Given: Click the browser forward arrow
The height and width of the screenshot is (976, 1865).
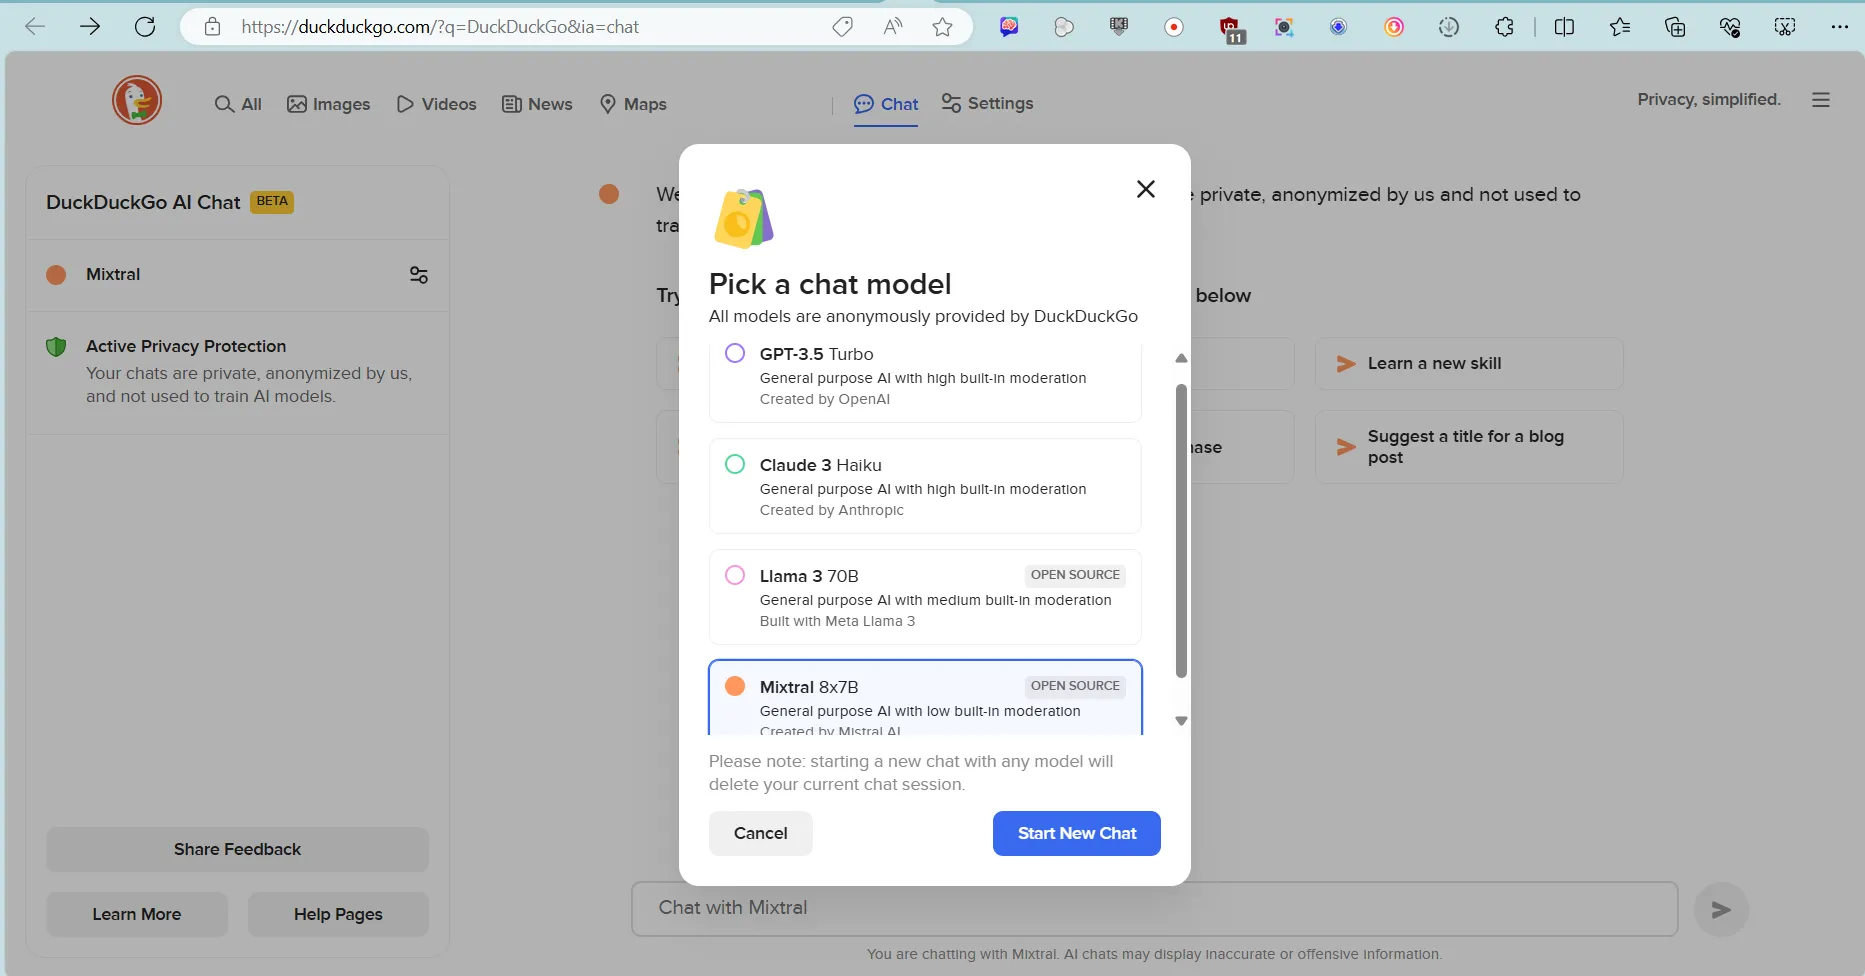Looking at the screenshot, I should (x=90, y=27).
